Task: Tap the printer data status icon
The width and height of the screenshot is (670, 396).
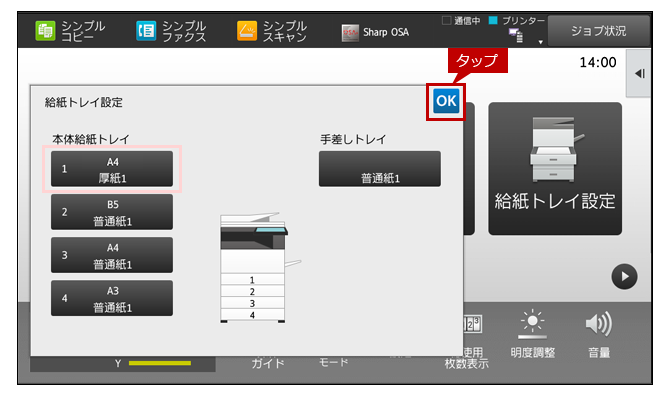Action: tap(516, 35)
